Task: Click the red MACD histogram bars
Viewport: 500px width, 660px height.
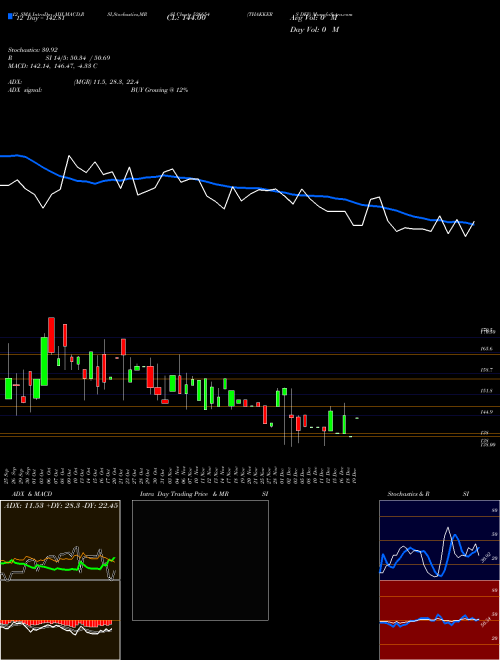Action: [56, 623]
